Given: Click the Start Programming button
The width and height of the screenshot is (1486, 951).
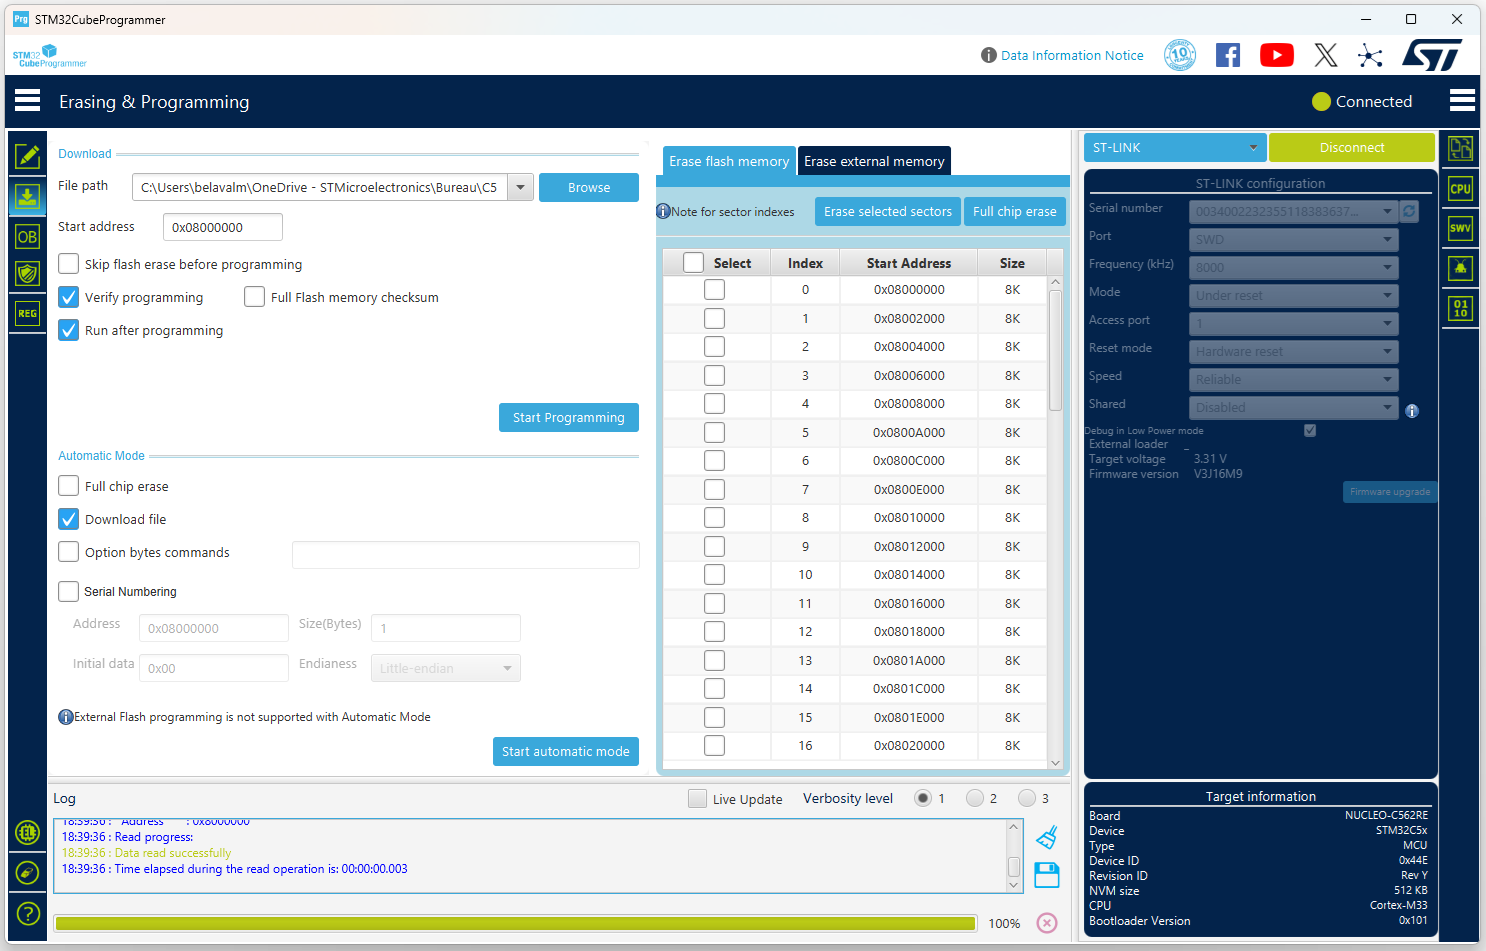Looking at the screenshot, I should click(x=569, y=417).
